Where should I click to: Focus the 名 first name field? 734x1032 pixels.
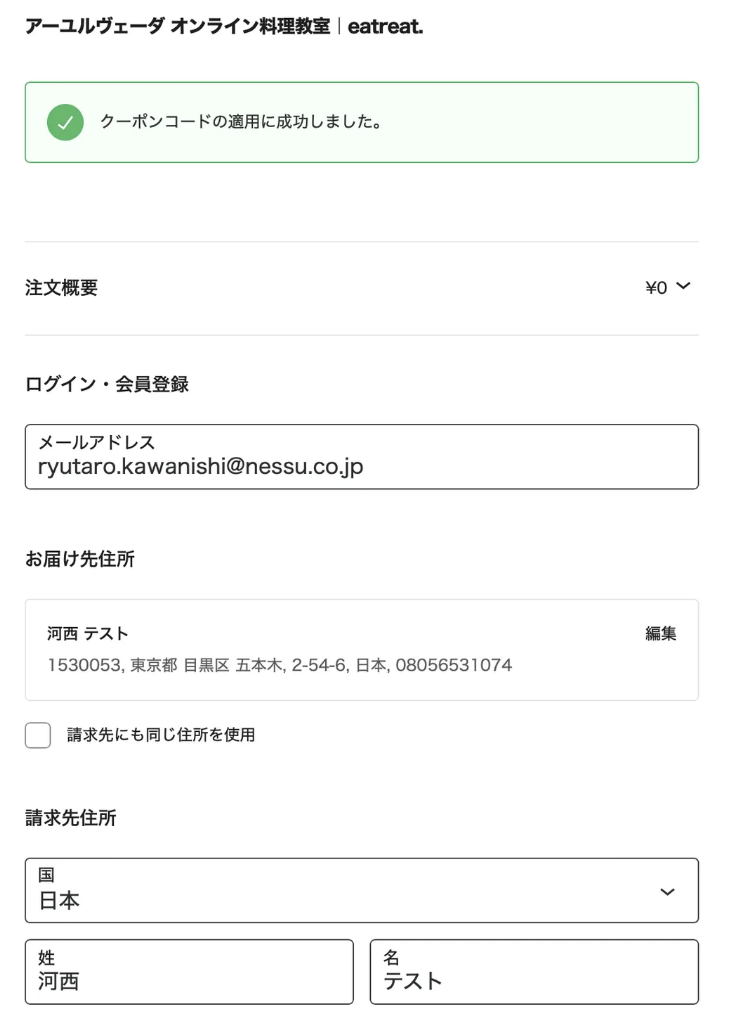pos(534,972)
